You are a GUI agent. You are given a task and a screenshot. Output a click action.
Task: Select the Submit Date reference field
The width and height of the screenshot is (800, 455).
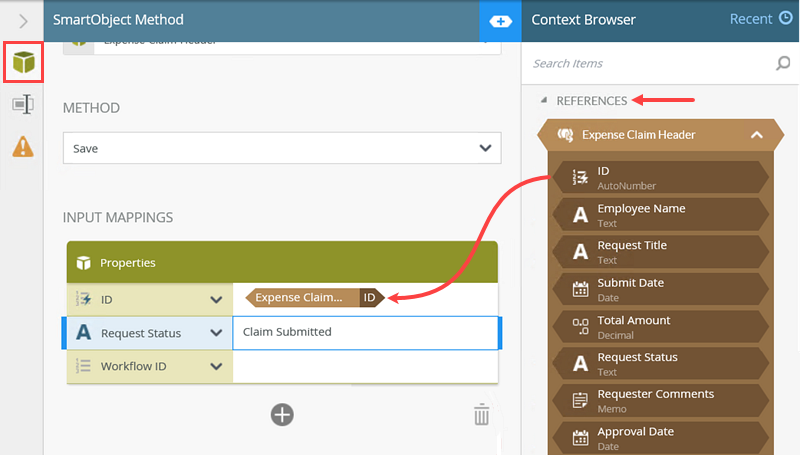click(661, 289)
